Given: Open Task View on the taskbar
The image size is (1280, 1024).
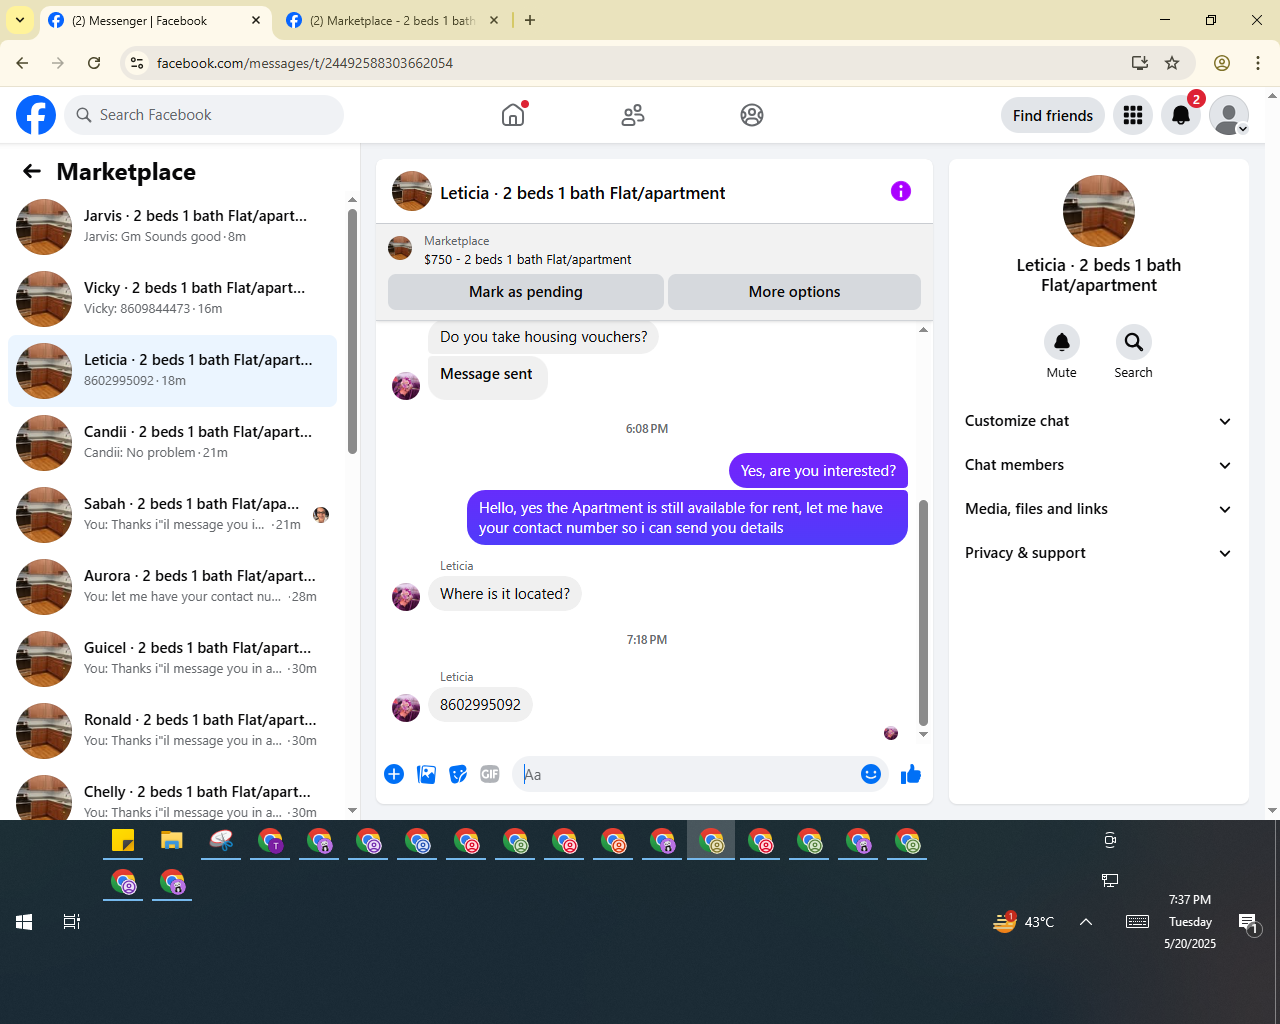Looking at the screenshot, I should click(x=72, y=922).
